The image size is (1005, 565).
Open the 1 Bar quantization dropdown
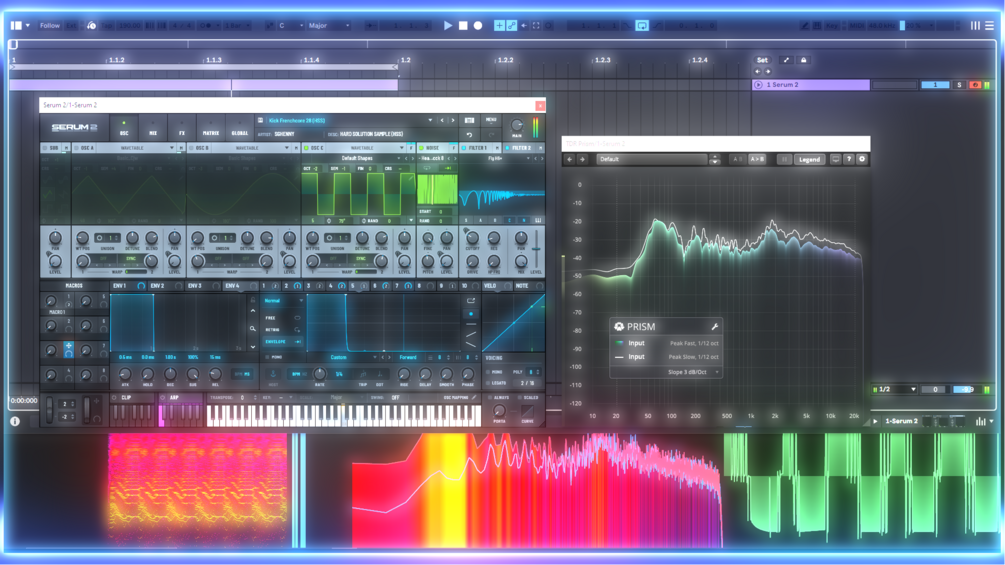point(237,26)
